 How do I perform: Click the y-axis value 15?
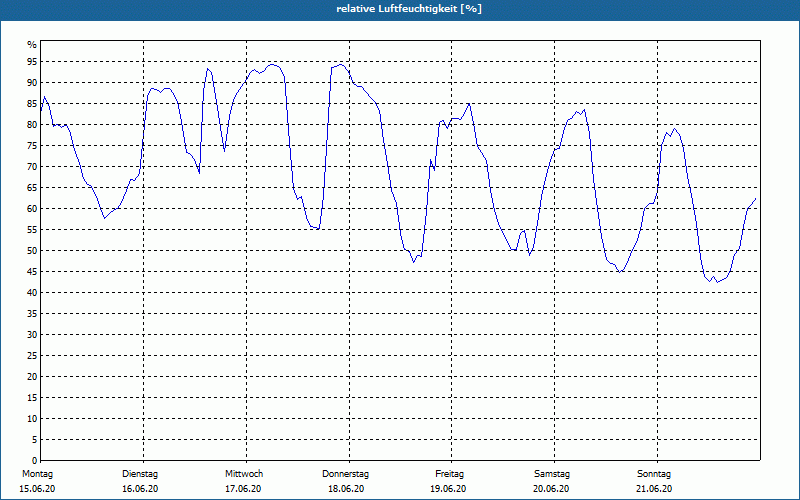(32, 397)
